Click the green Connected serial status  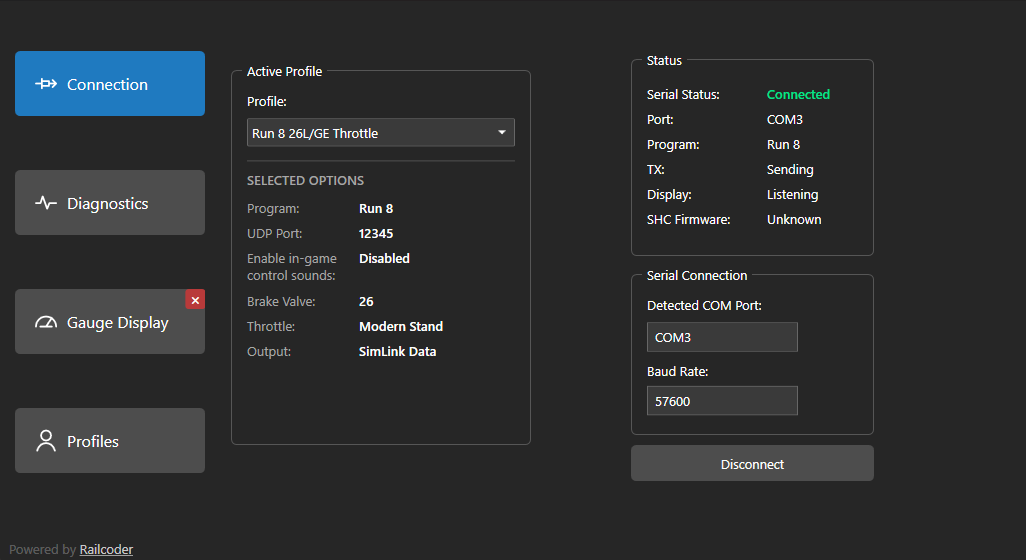point(798,94)
